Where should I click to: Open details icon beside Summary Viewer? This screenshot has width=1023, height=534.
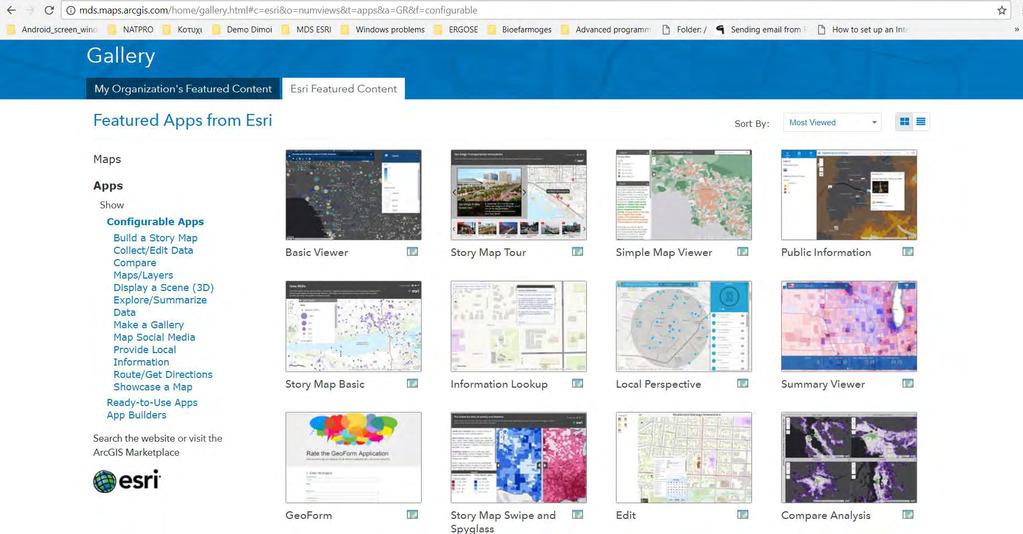coord(908,383)
